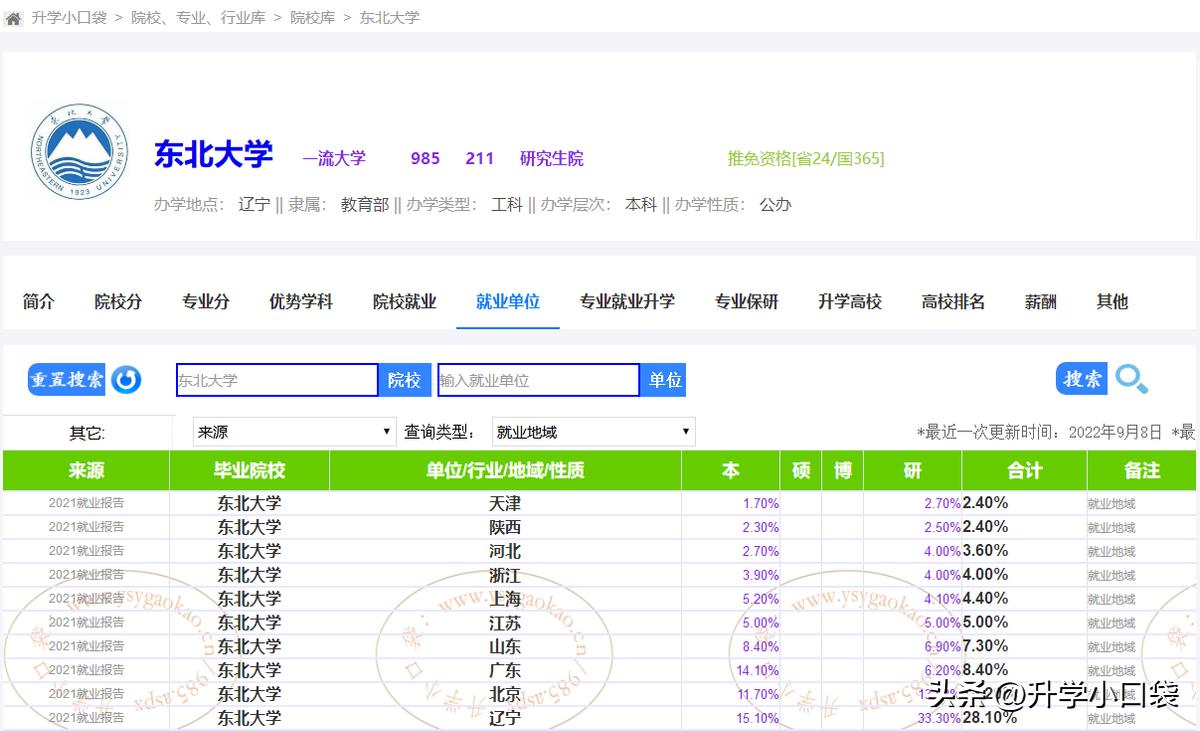The width and height of the screenshot is (1200, 731).
Task: Click the 院校 button beside the school field
Action: (x=404, y=380)
